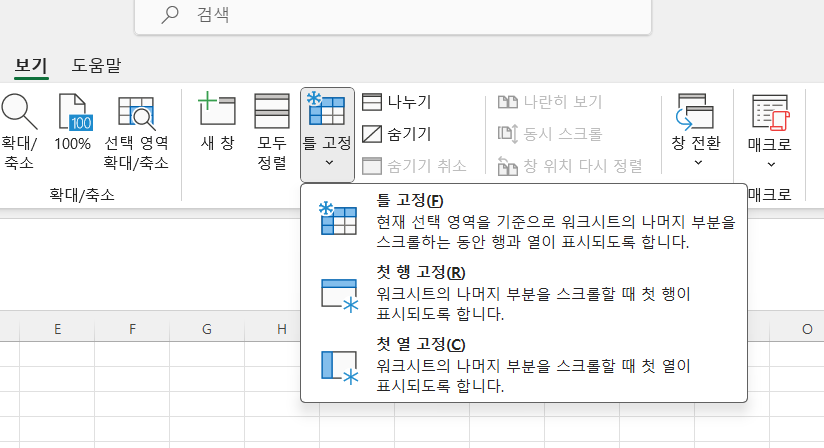This screenshot has height=448, width=824.
Task: Open the 도움말 tab
Action: 96,66
